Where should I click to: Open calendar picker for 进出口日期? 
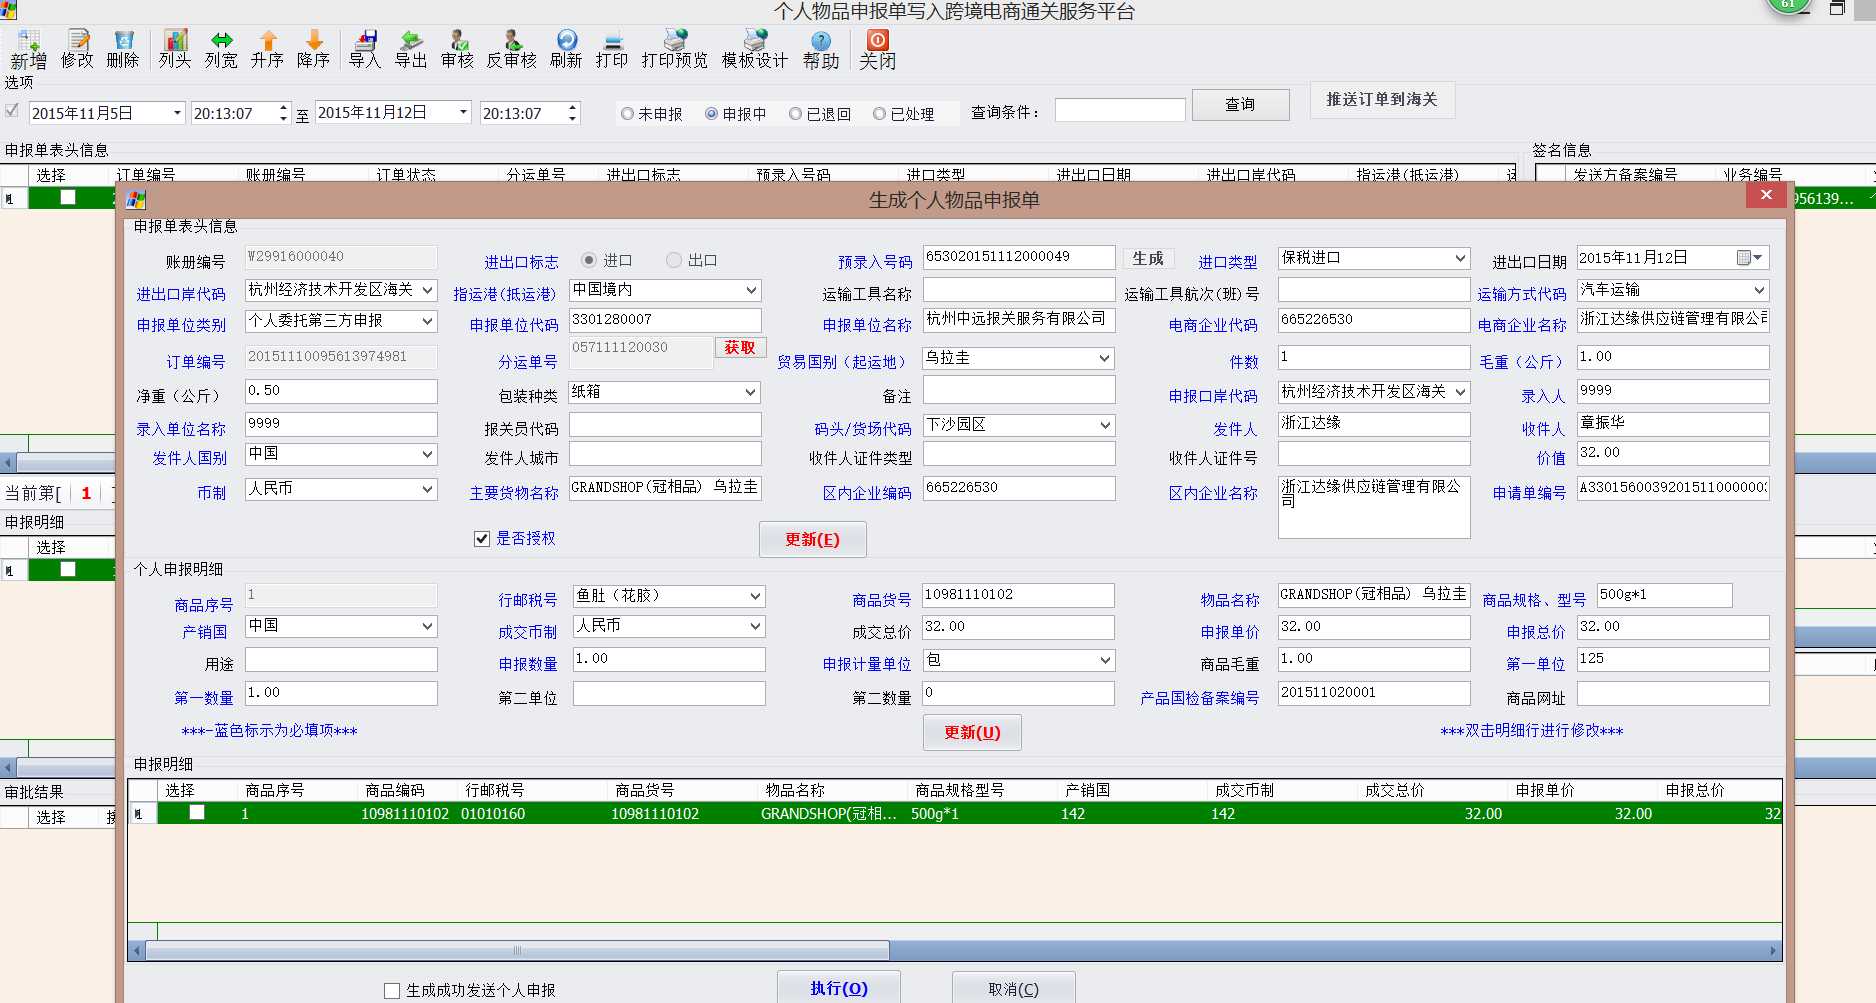(1751, 258)
